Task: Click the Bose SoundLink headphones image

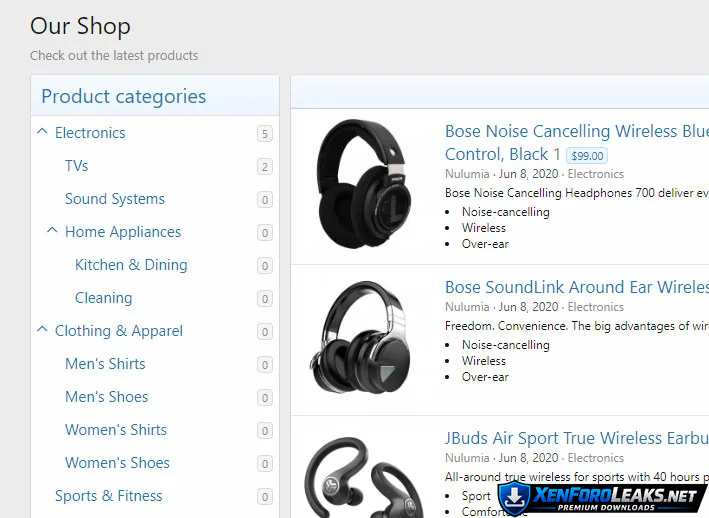Action: (360, 337)
